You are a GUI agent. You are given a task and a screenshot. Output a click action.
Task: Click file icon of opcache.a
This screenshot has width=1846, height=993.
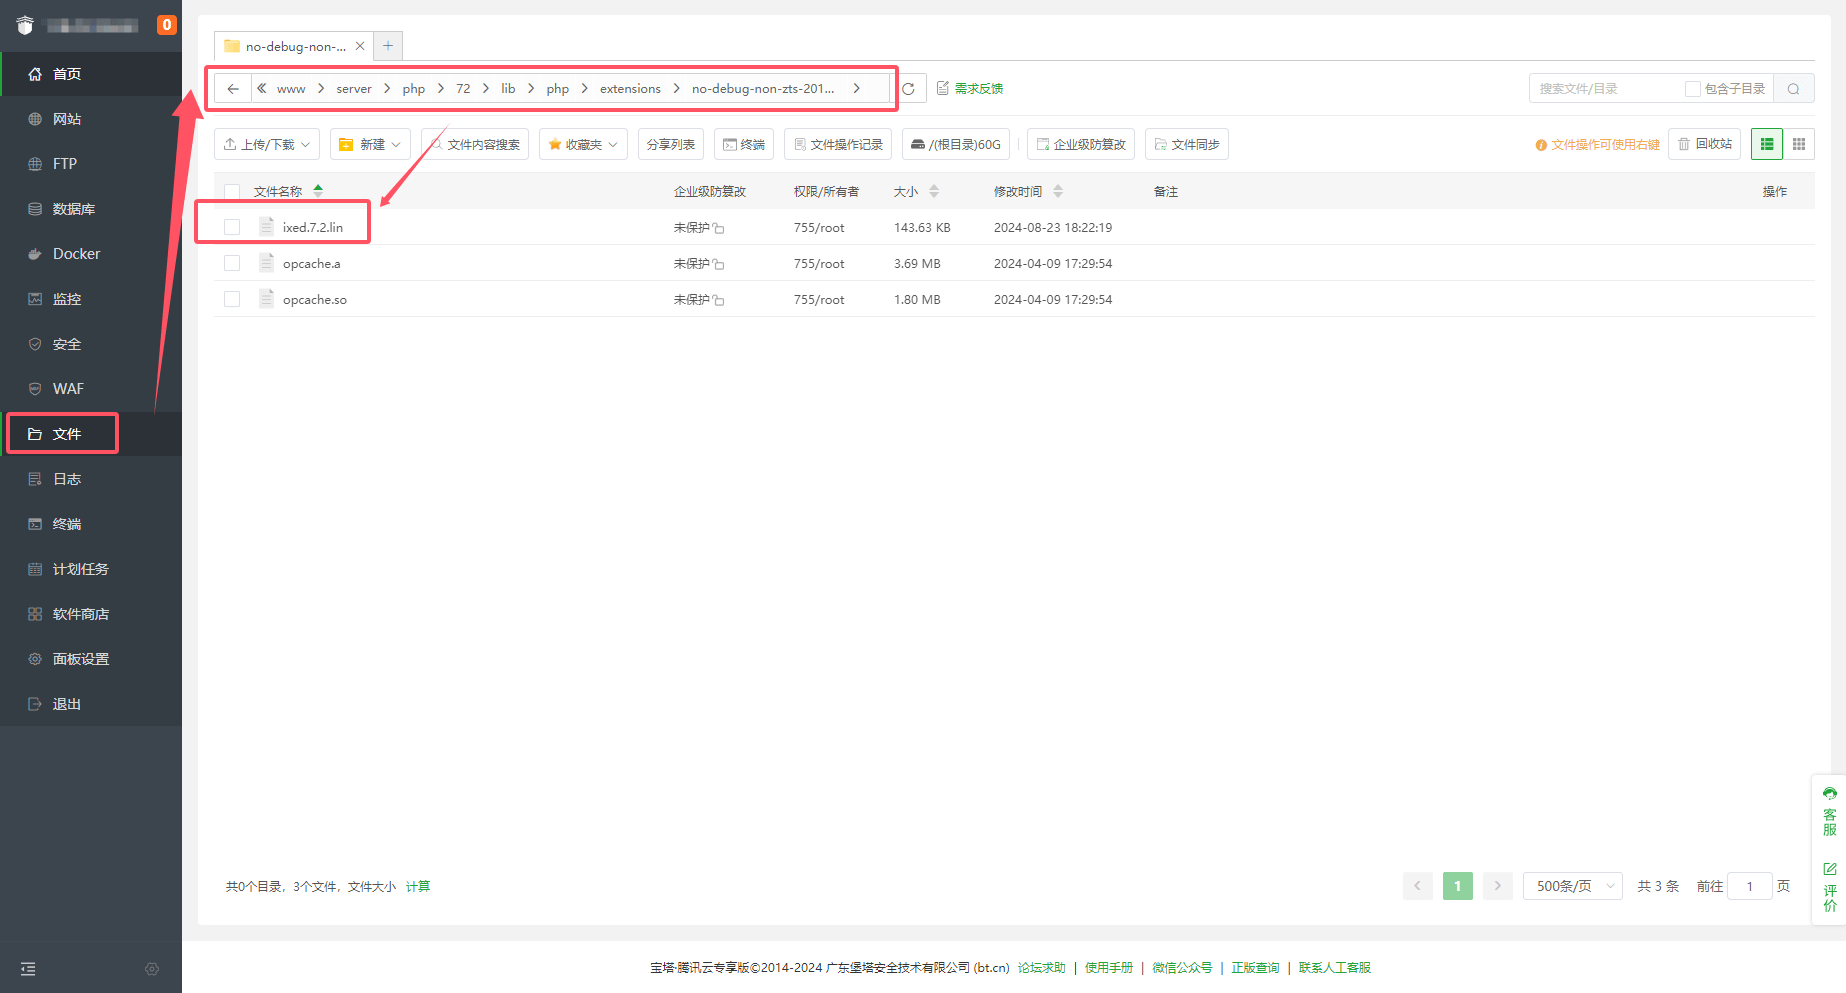pyautogui.click(x=266, y=263)
